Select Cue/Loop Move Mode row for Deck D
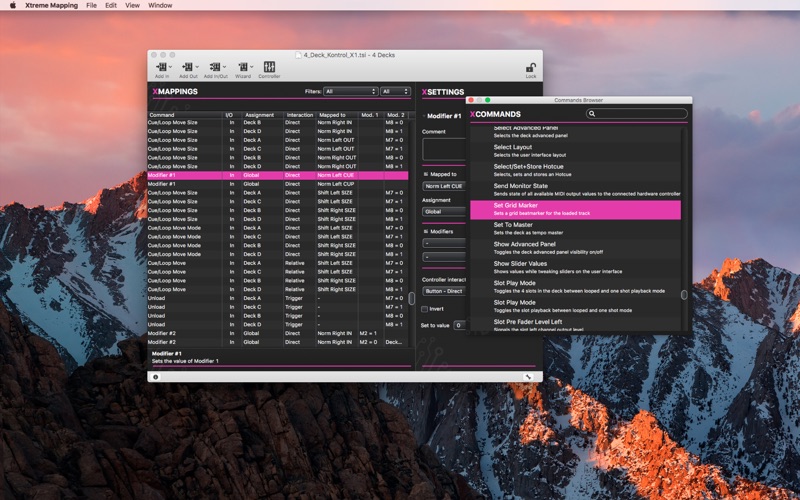This screenshot has width=800, height=500. coord(278,254)
